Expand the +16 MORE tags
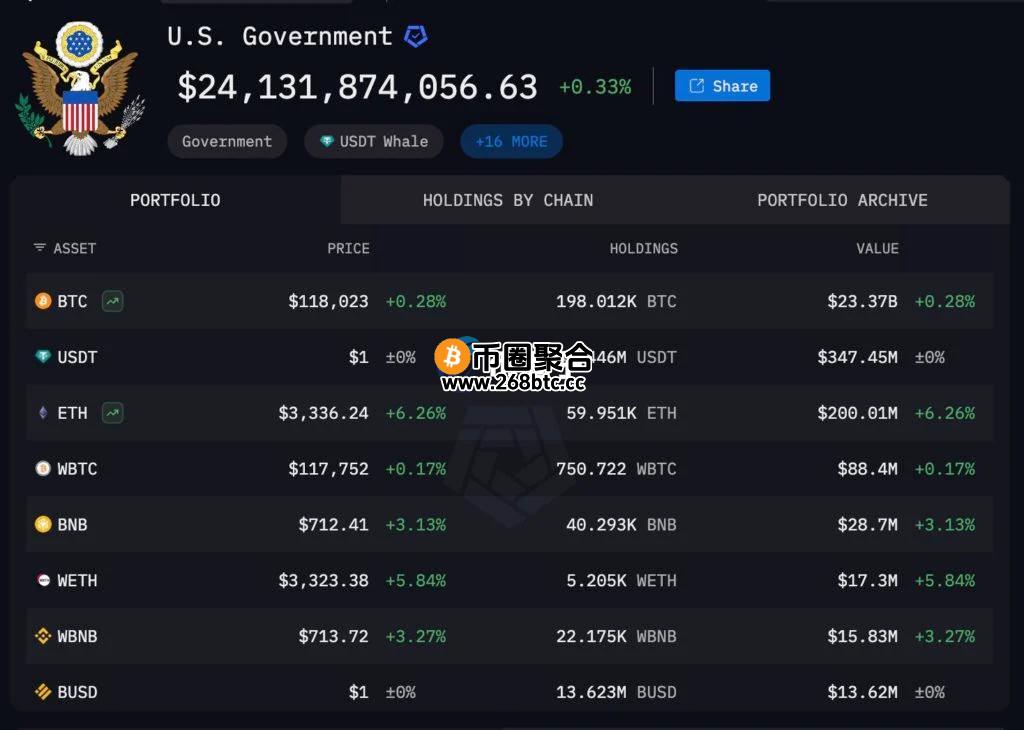This screenshot has width=1024, height=730. (511, 141)
